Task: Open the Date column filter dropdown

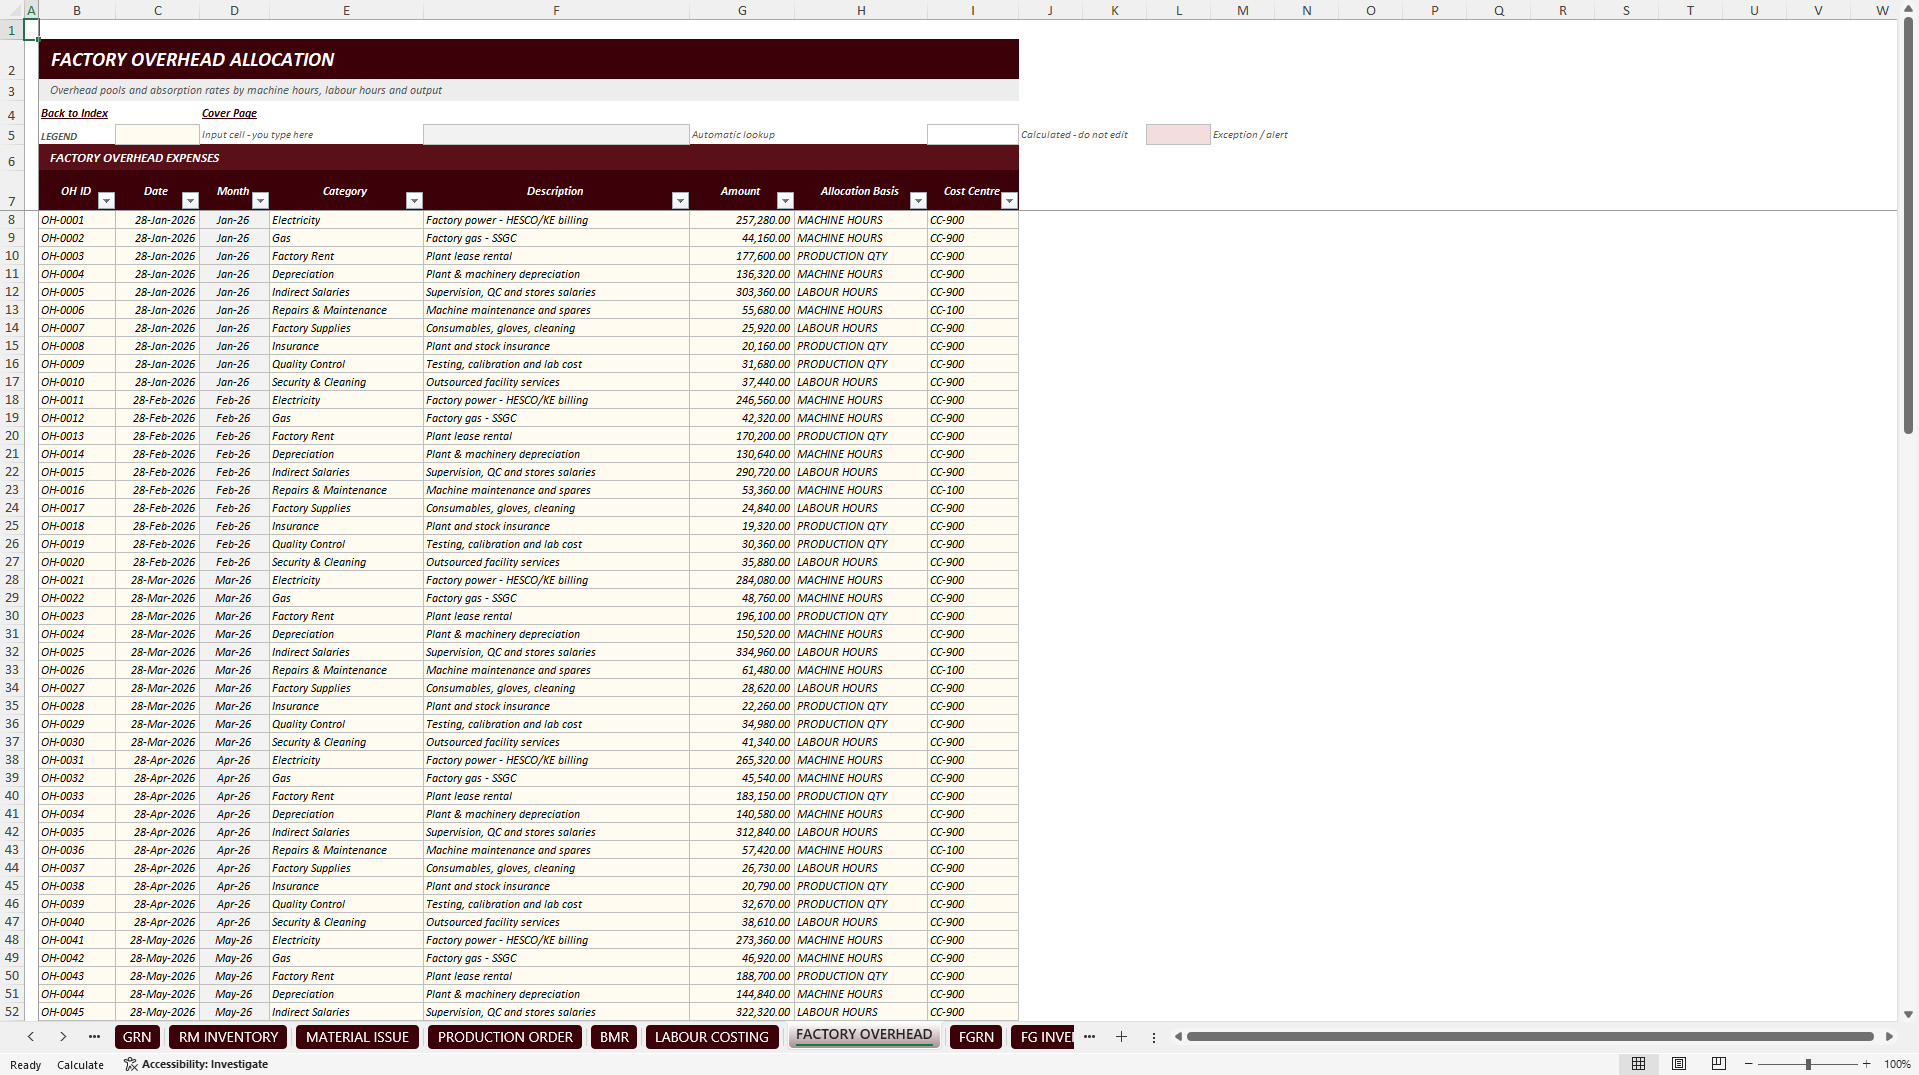Action: tap(190, 201)
